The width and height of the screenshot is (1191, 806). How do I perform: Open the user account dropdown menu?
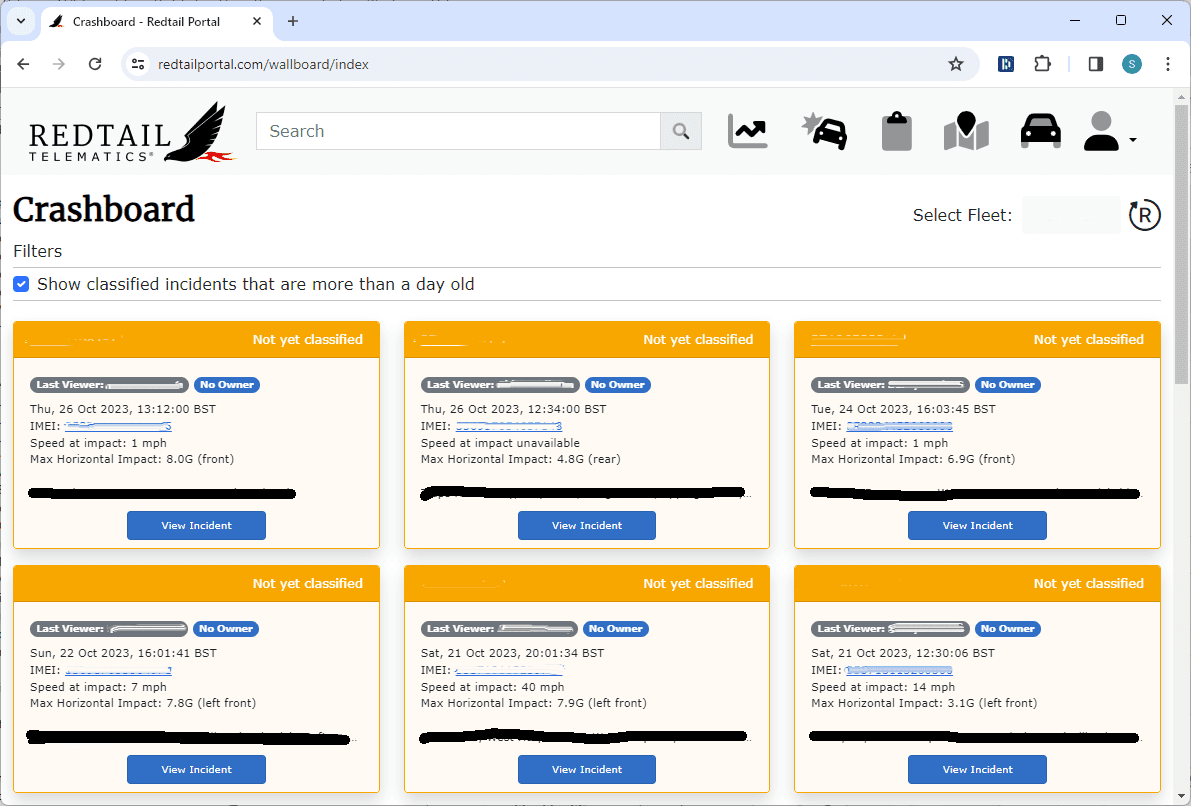pos(1110,132)
